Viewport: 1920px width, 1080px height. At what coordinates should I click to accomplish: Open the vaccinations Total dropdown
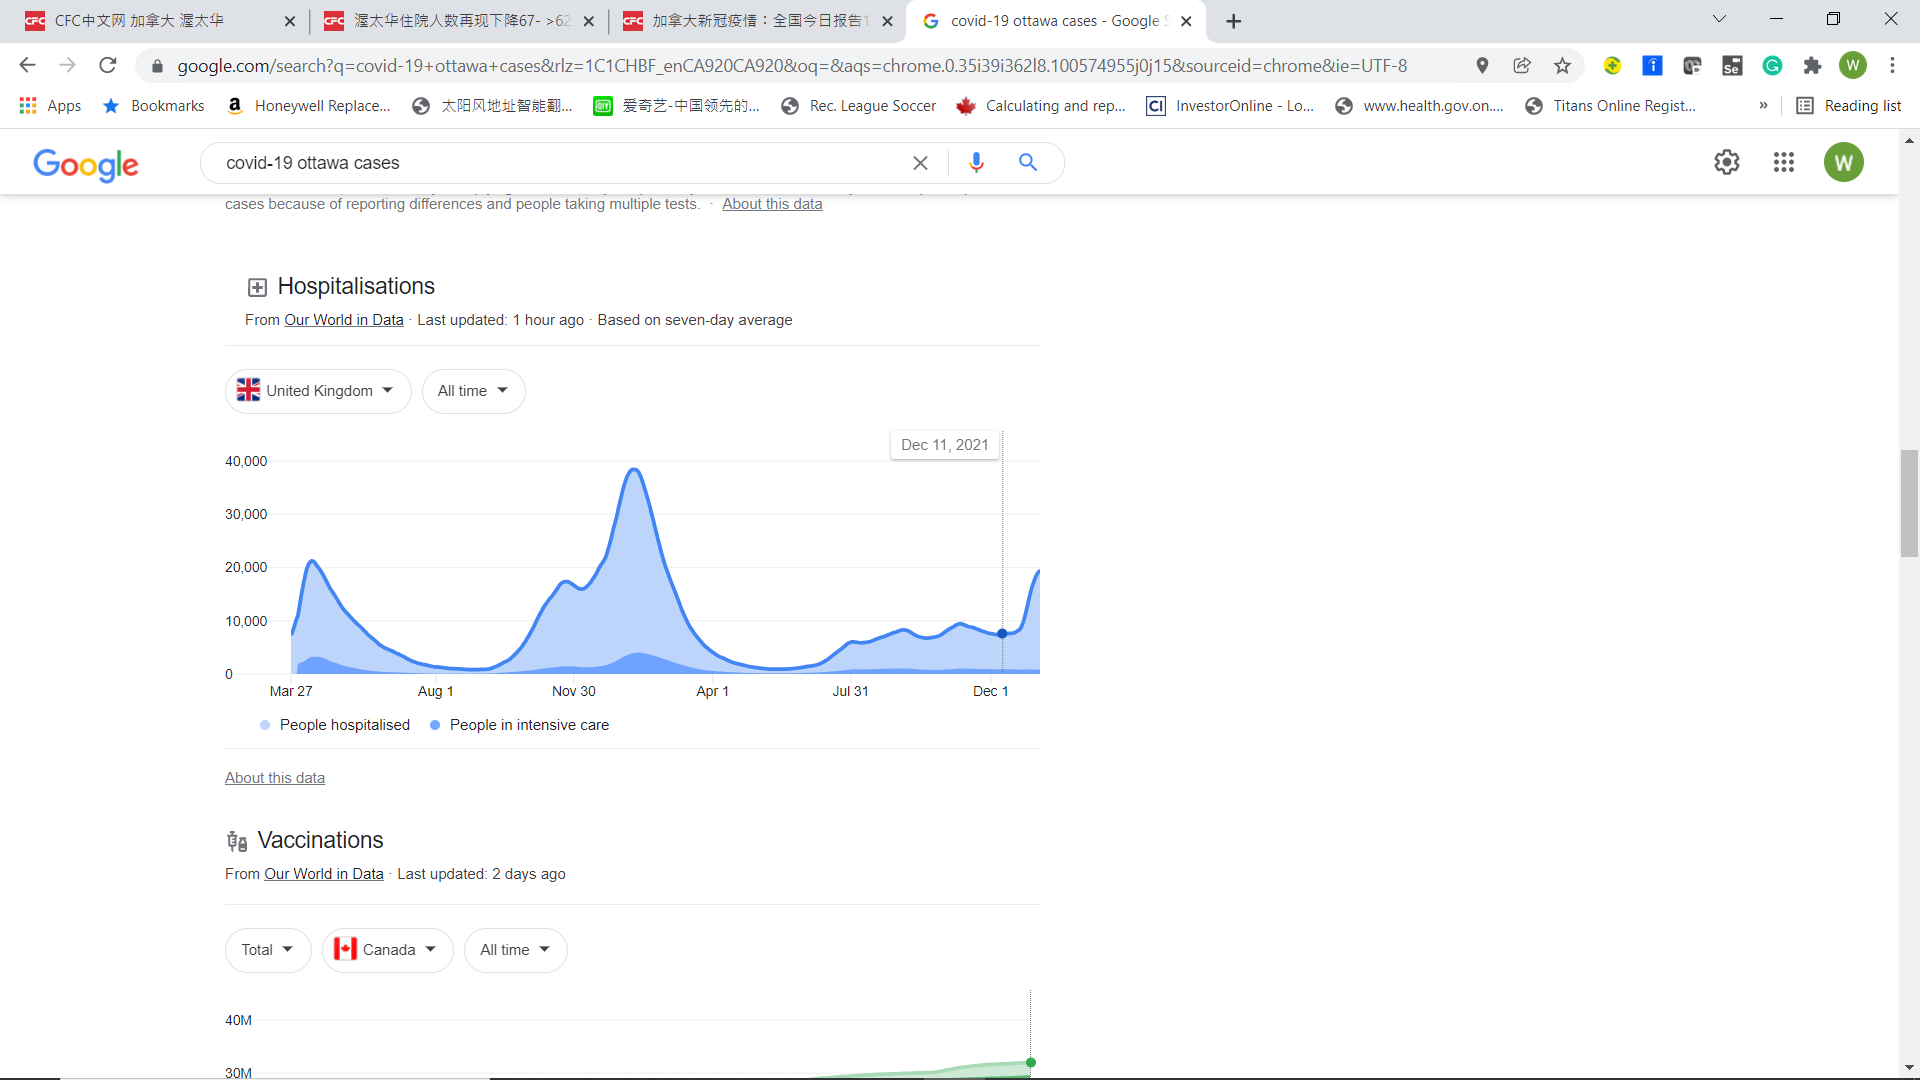(x=268, y=950)
